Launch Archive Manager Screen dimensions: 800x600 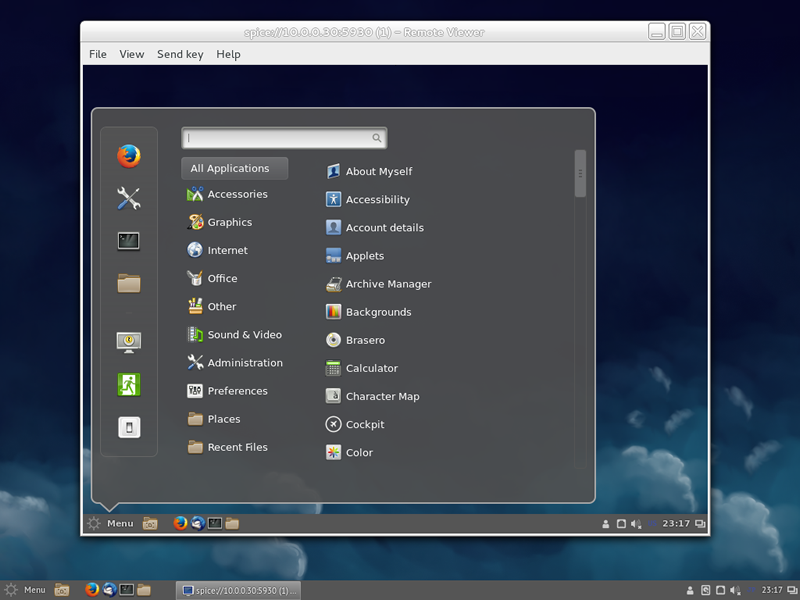[x=379, y=284]
